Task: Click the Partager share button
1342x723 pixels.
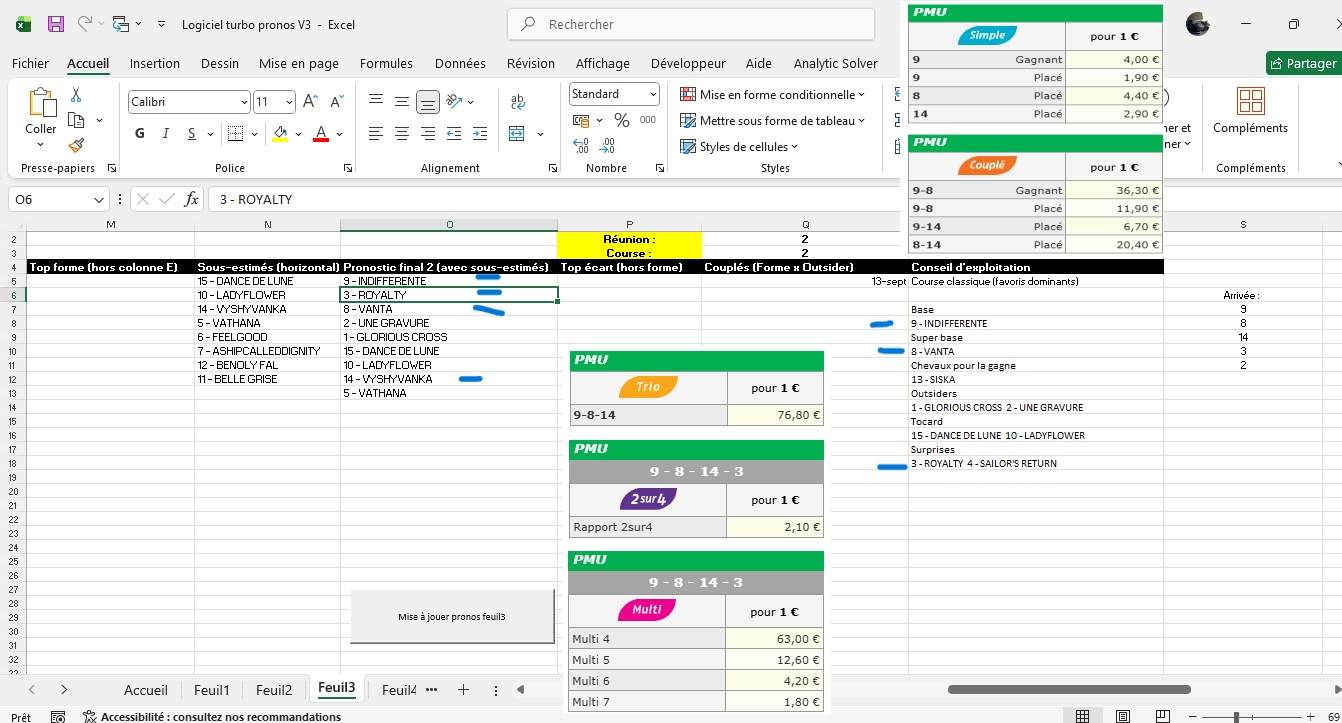Action: pyautogui.click(x=1303, y=63)
